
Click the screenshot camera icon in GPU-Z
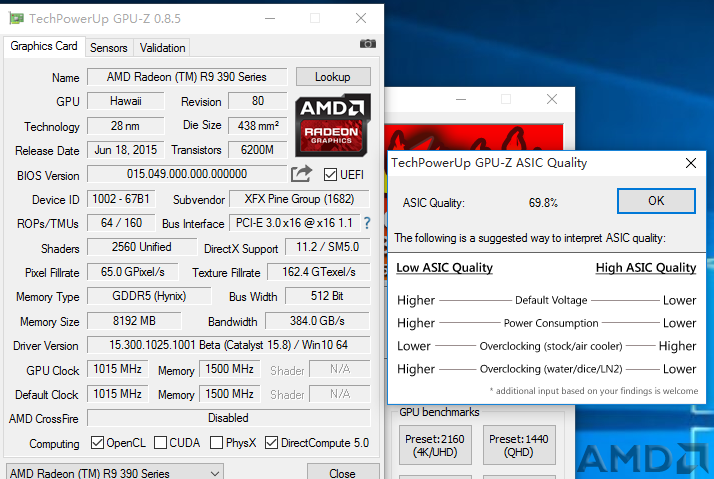coord(367,44)
